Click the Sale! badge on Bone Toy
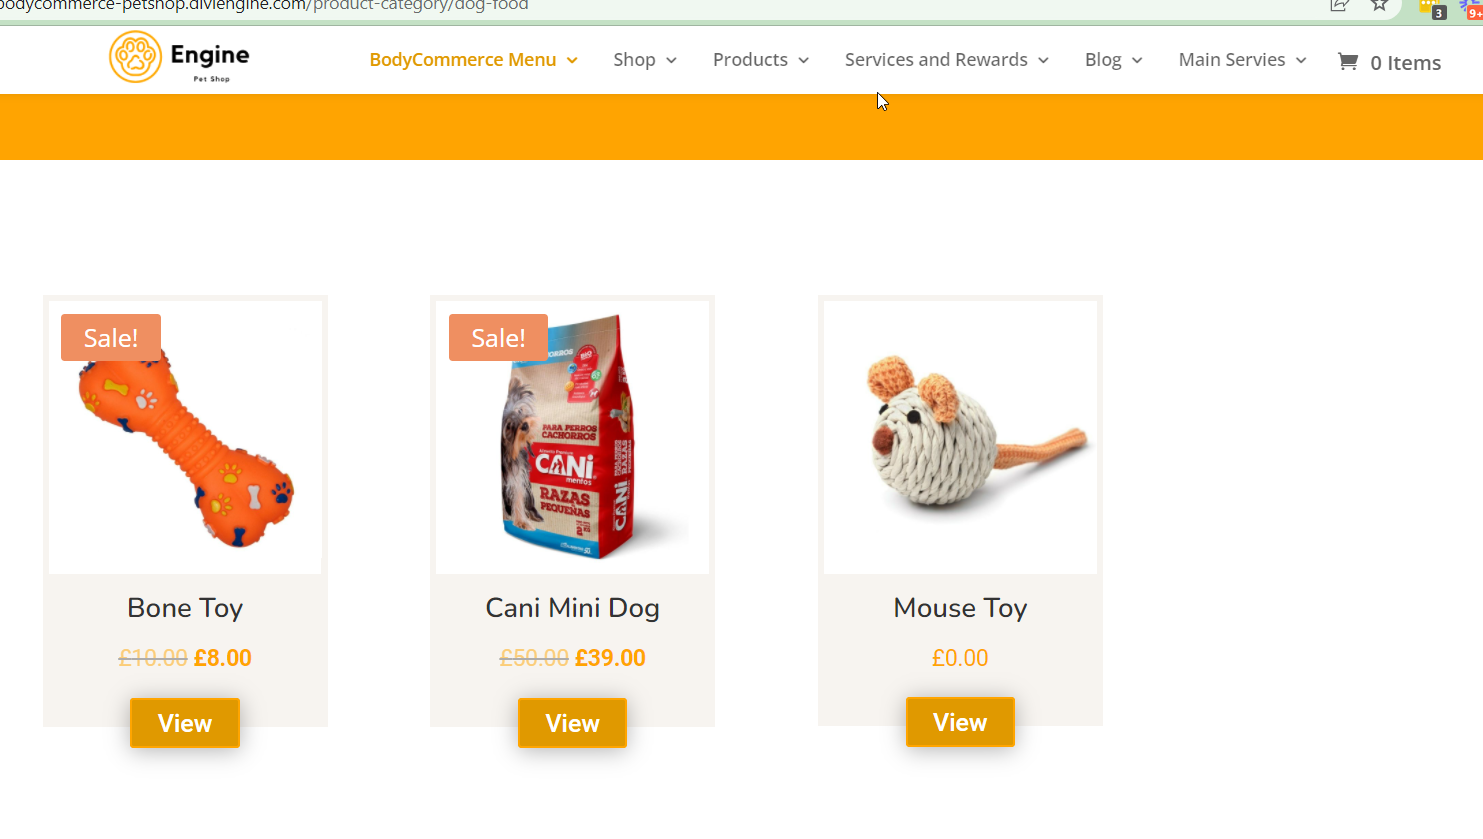This screenshot has height=839, width=1483. pyautogui.click(x=111, y=337)
